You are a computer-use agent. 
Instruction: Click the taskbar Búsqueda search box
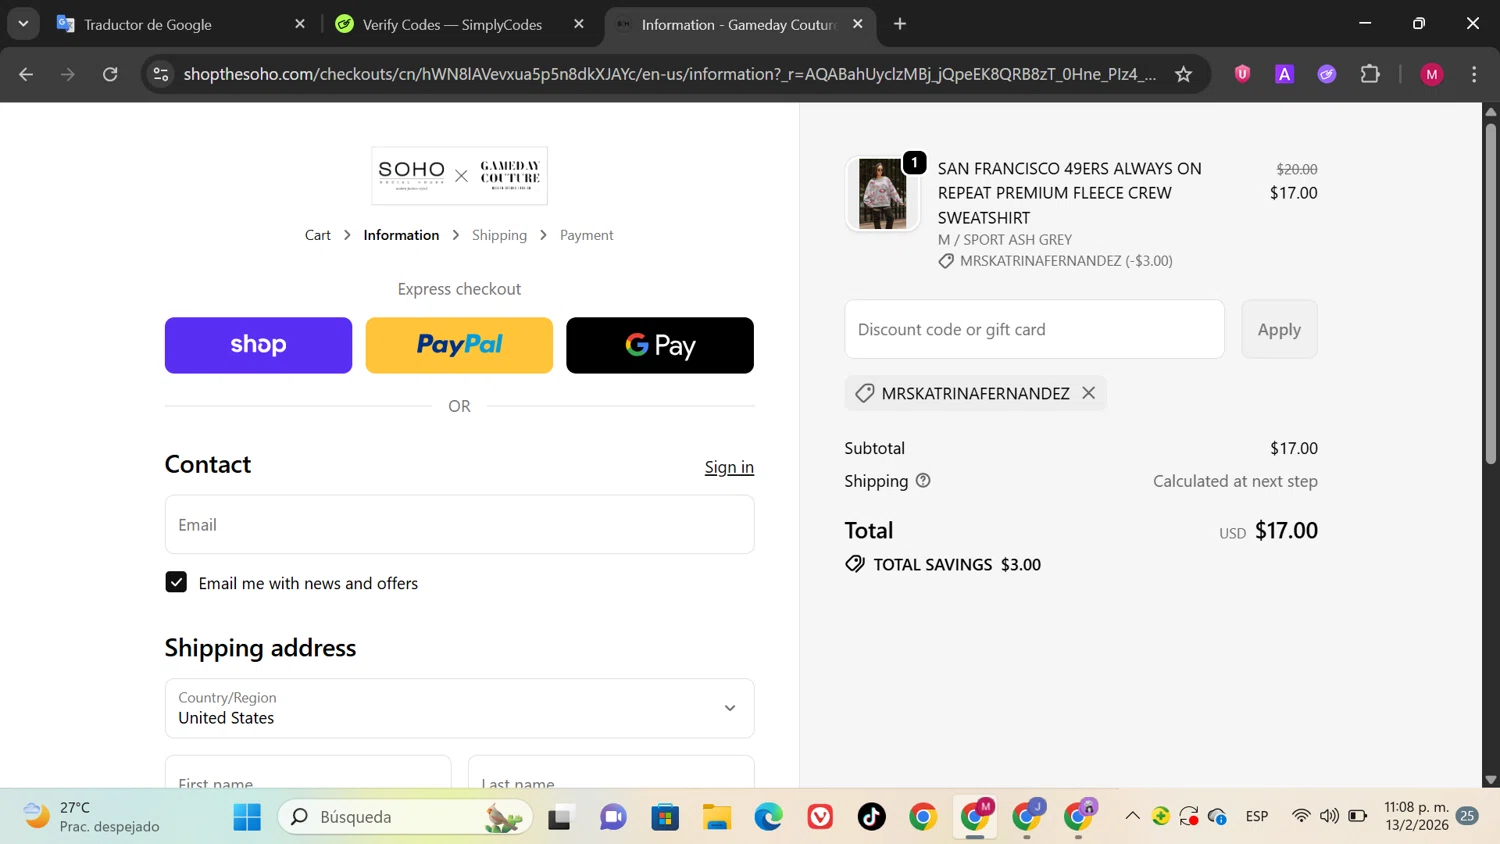(405, 817)
